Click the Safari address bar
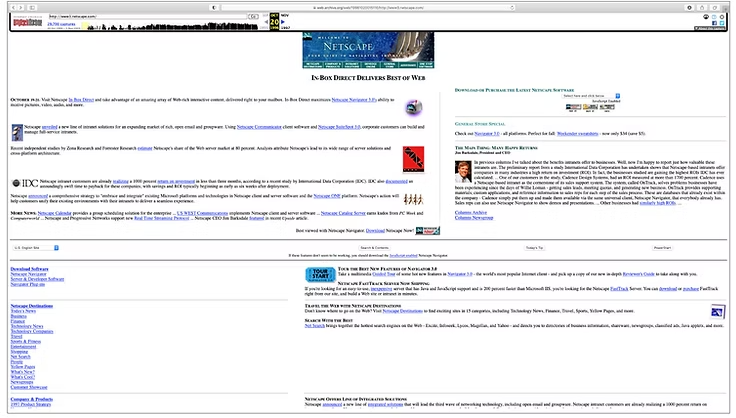This screenshot has height=418, width=736. (368, 8)
